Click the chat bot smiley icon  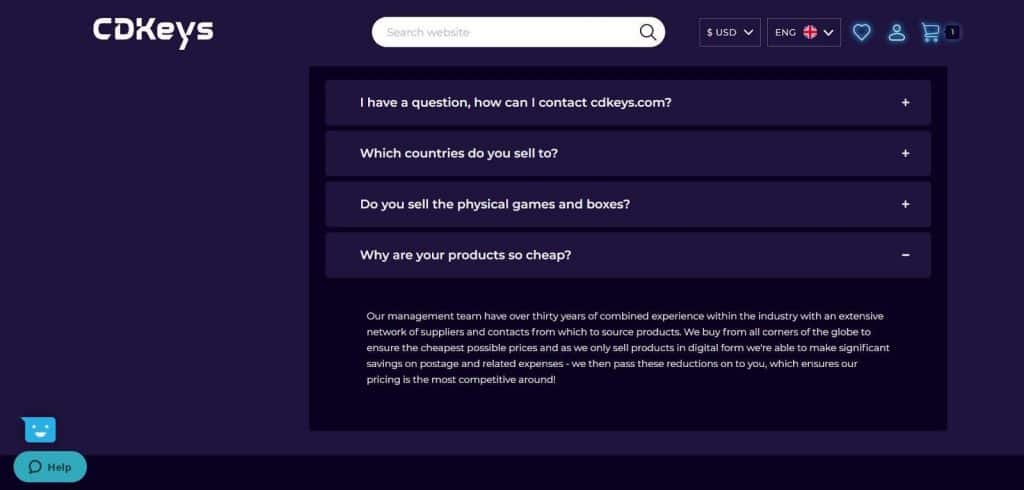pyautogui.click(x=39, y=429)
